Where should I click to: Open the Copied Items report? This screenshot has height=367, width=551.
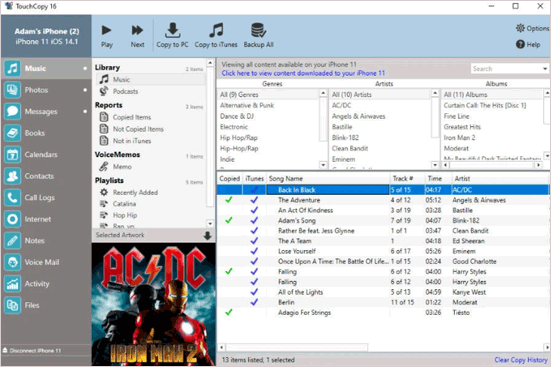pos(150,117)
